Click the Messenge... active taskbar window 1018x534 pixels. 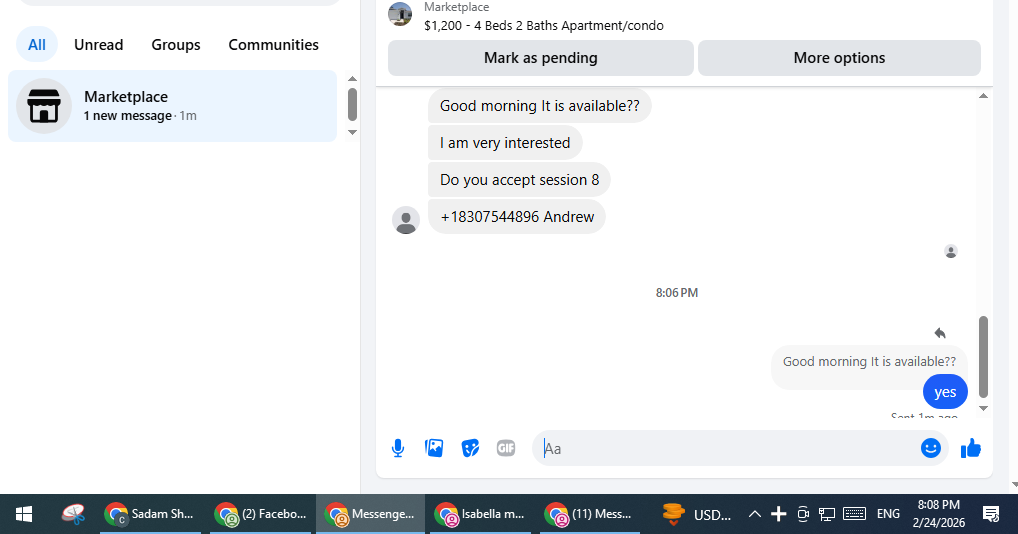point(370,515)
